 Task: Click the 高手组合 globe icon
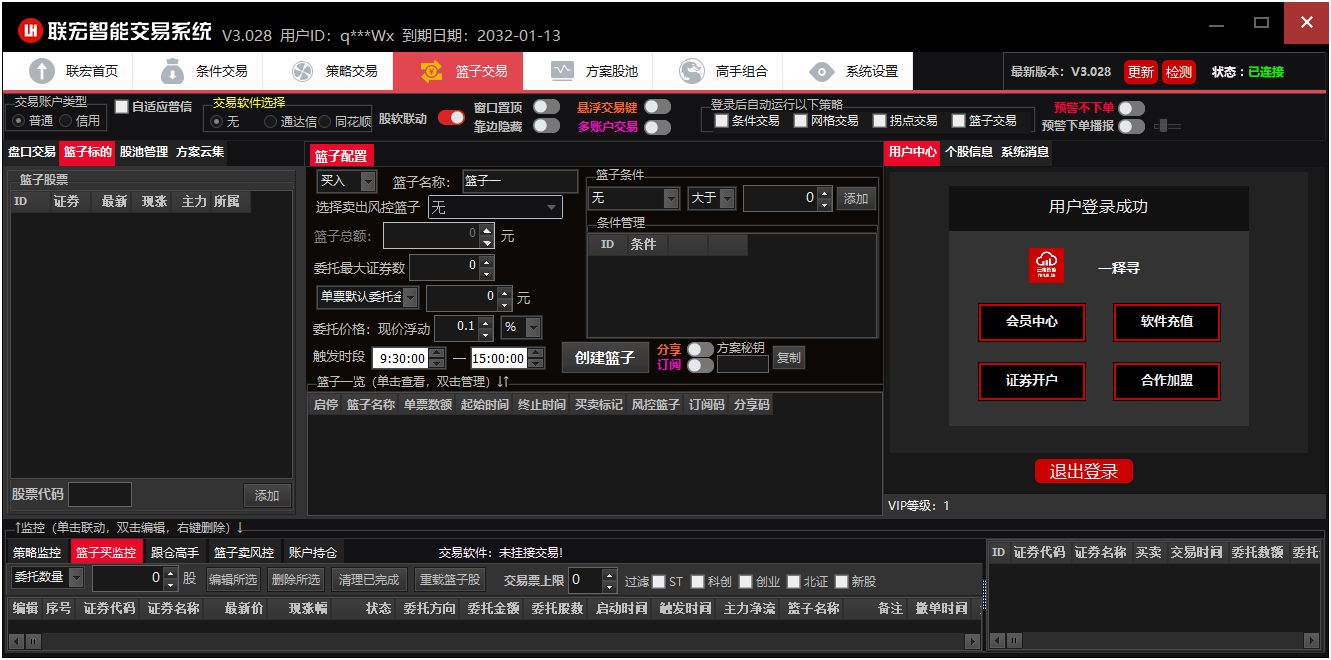tap(692, 71)
